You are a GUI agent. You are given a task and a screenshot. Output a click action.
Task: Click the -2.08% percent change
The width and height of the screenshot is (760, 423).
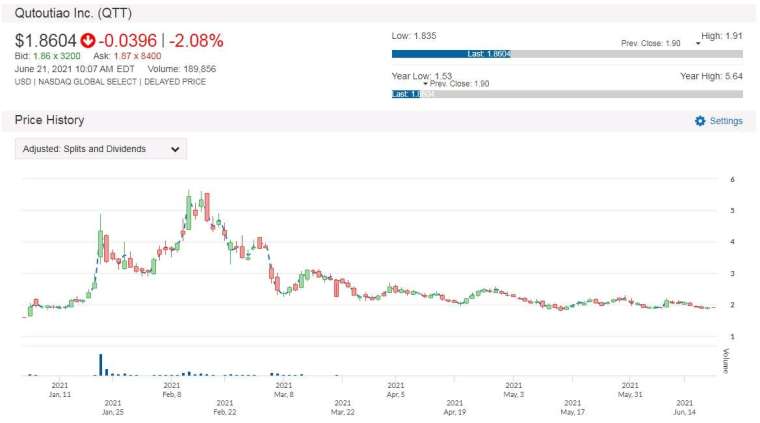196,41
